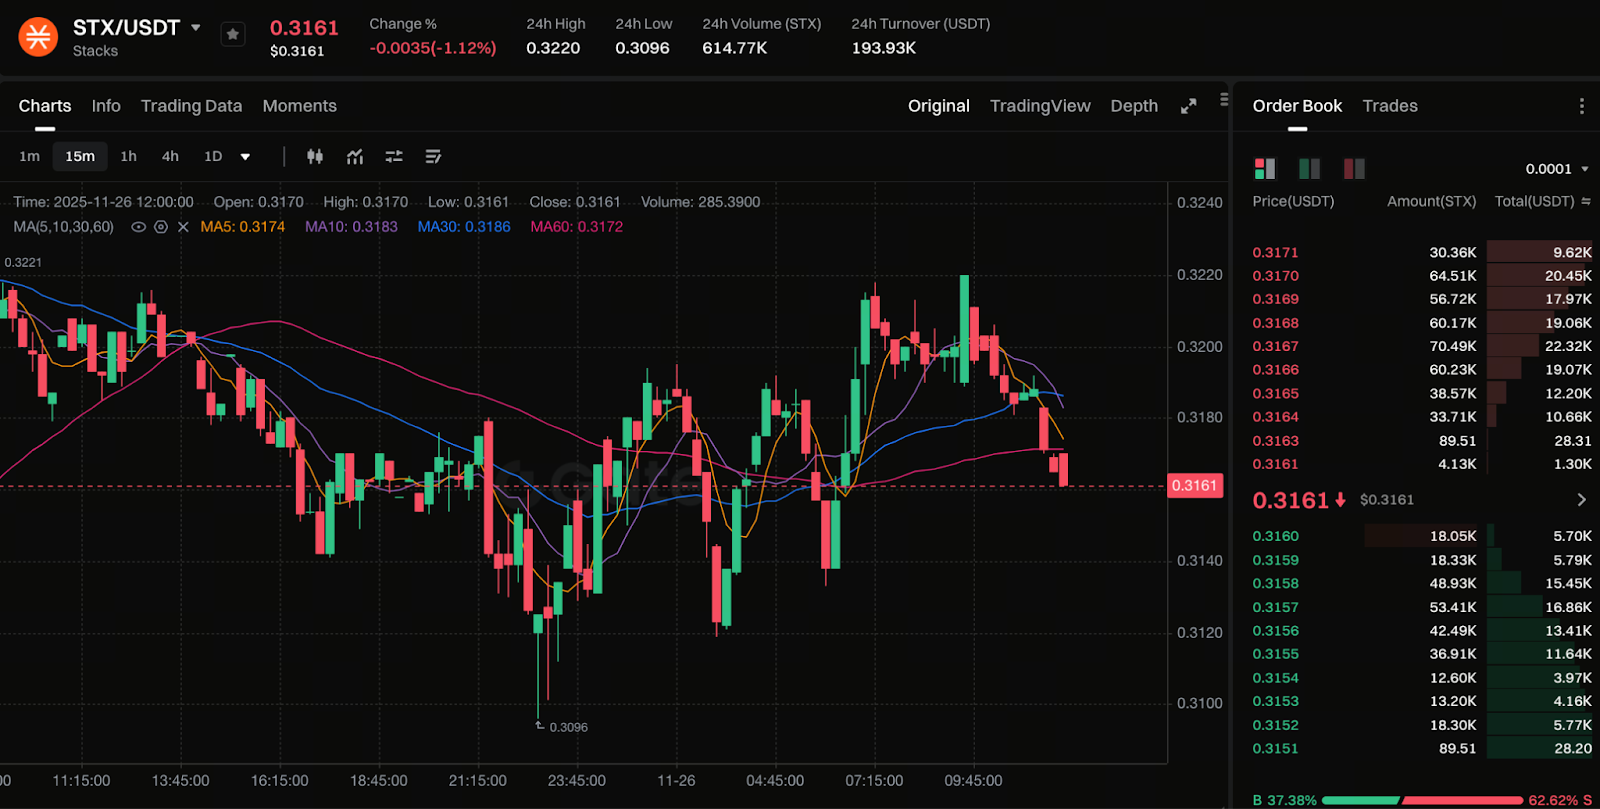Show bids-only order book view

pos(1309,168)
